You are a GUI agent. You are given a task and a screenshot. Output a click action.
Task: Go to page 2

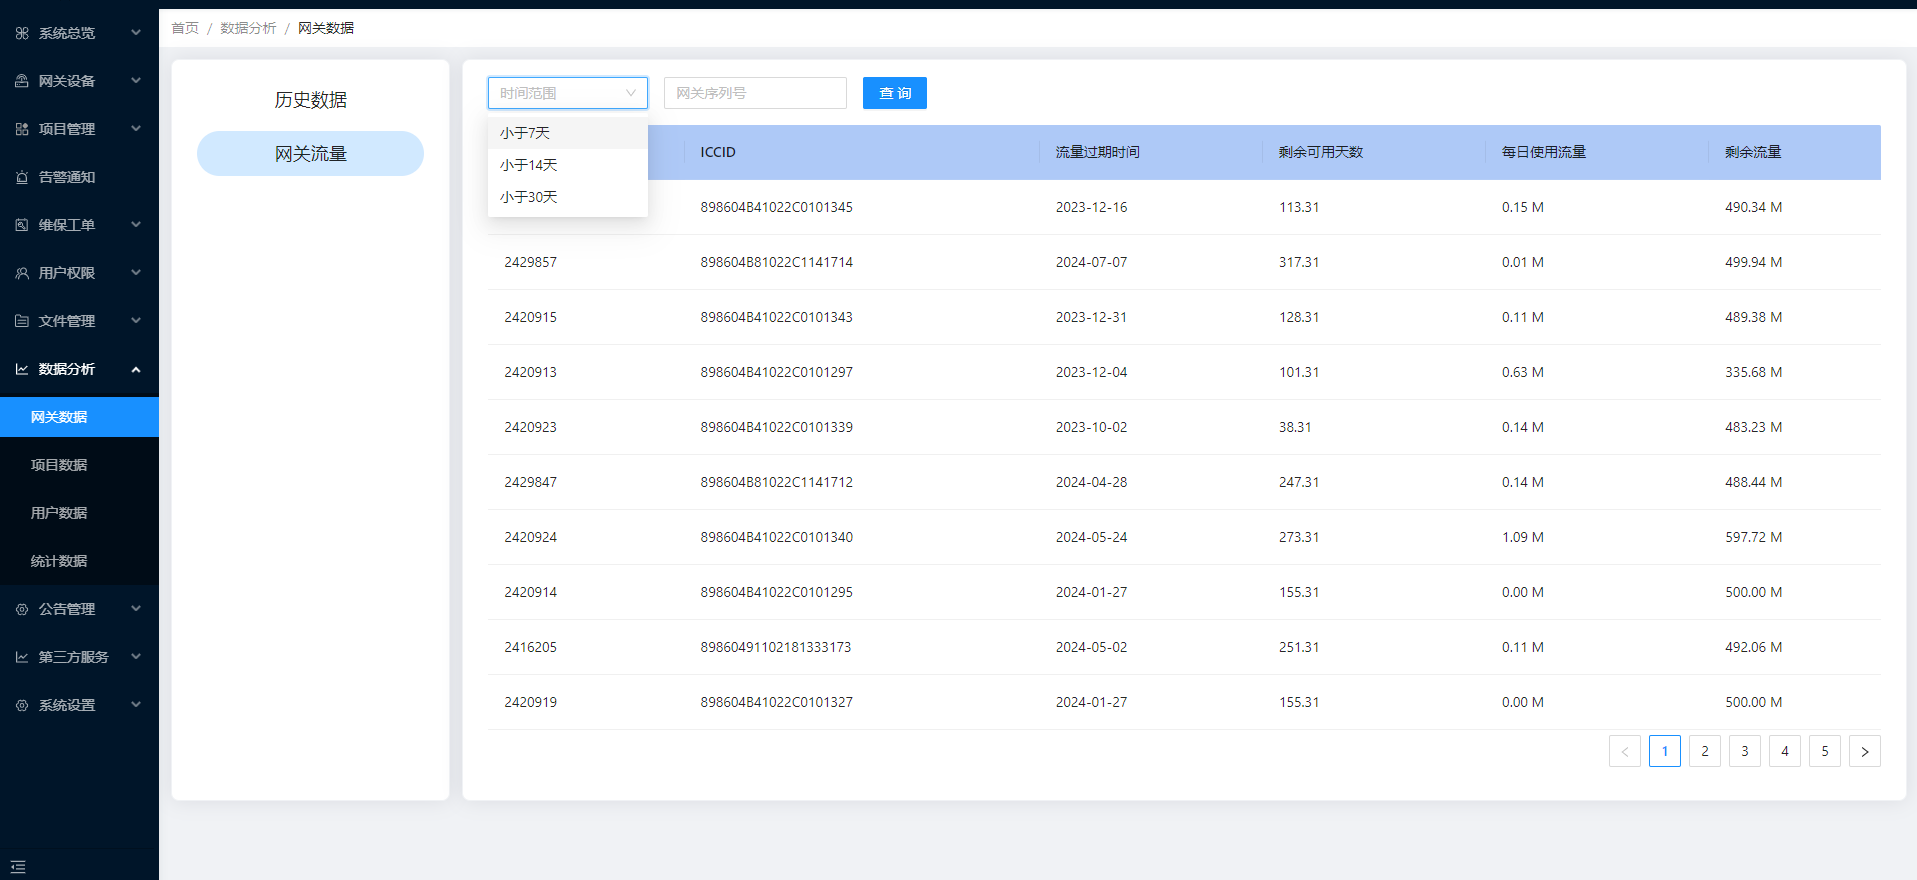click(1705, 751)
